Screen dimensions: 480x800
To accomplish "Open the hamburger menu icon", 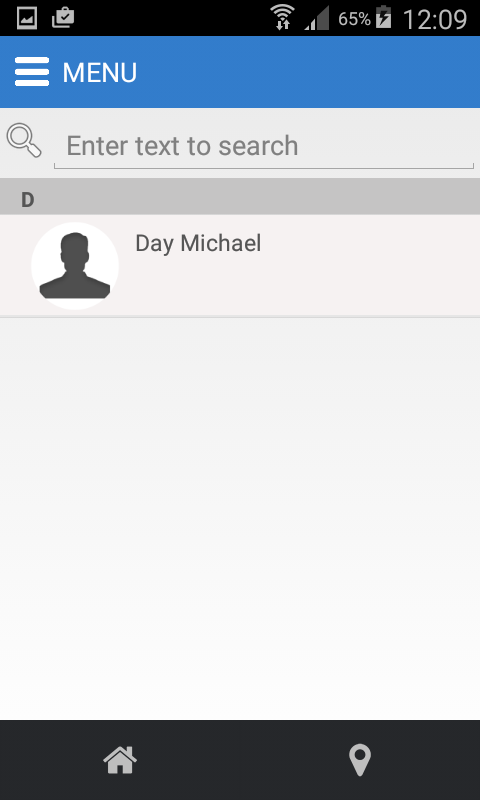I will click(x=32, y=71).
